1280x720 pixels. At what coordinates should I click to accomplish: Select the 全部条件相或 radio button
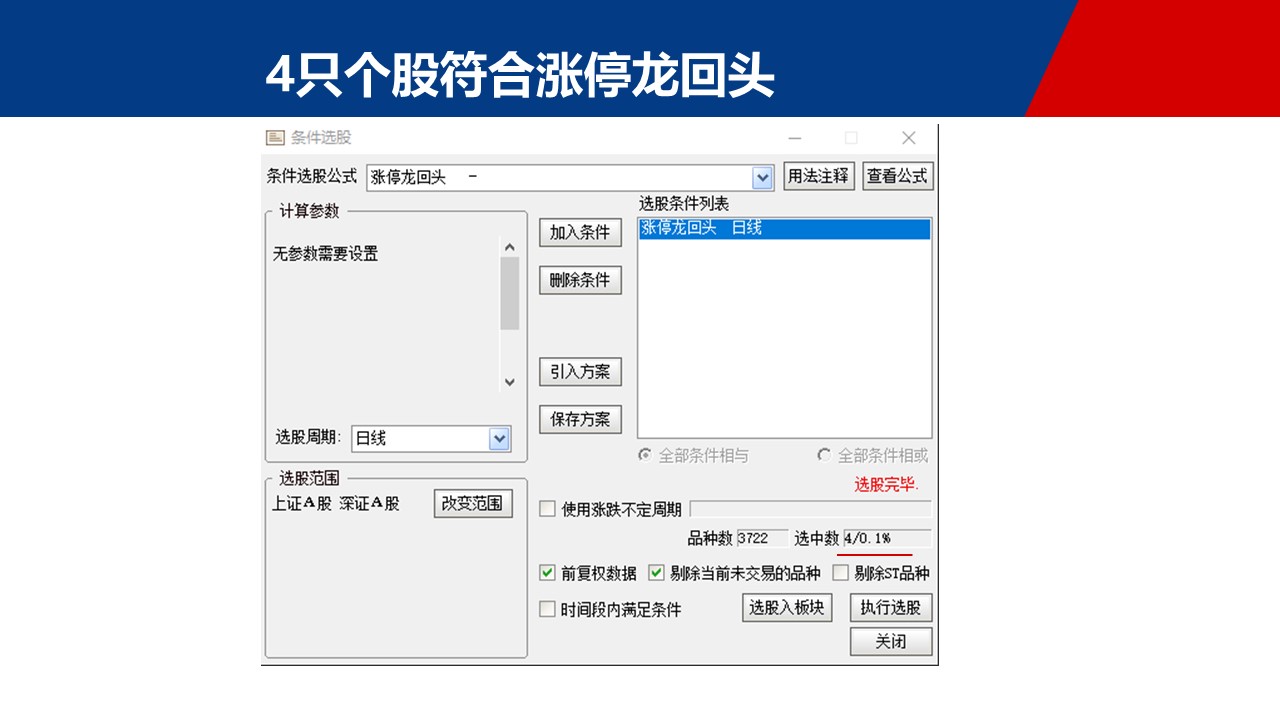(824, 455)
